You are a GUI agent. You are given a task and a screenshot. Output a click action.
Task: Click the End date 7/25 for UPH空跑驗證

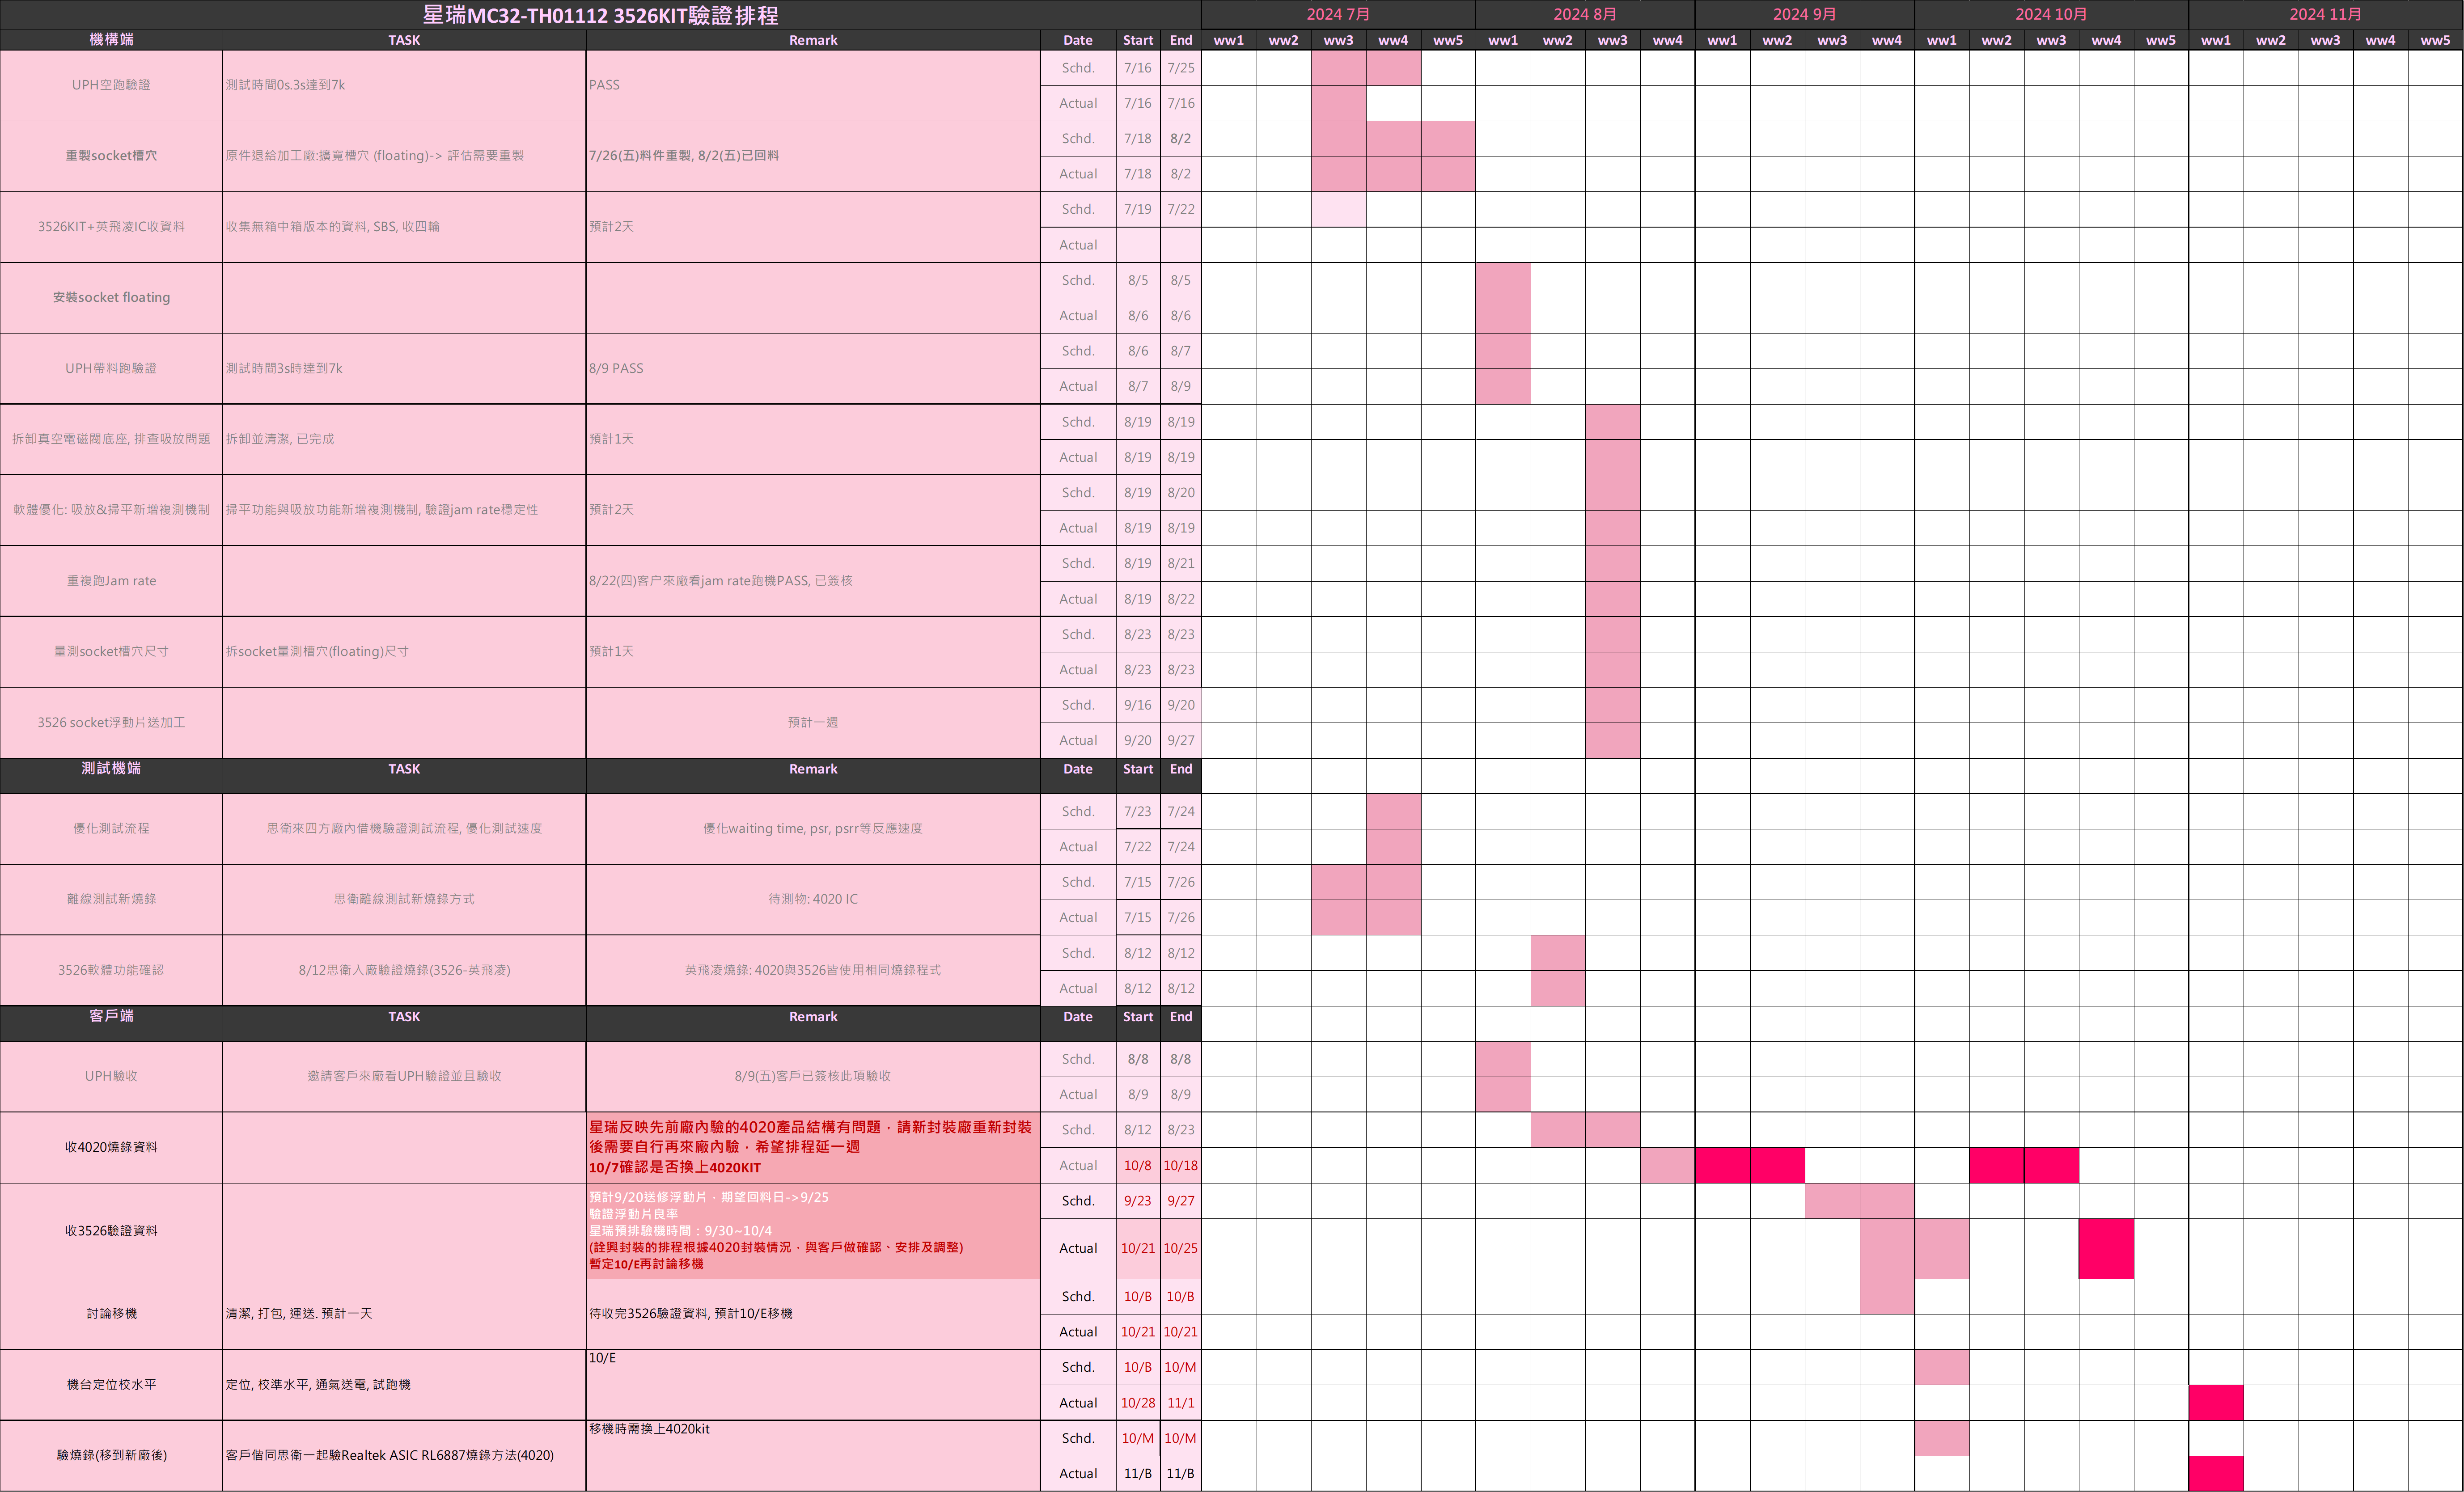(x=1181, y=68)
